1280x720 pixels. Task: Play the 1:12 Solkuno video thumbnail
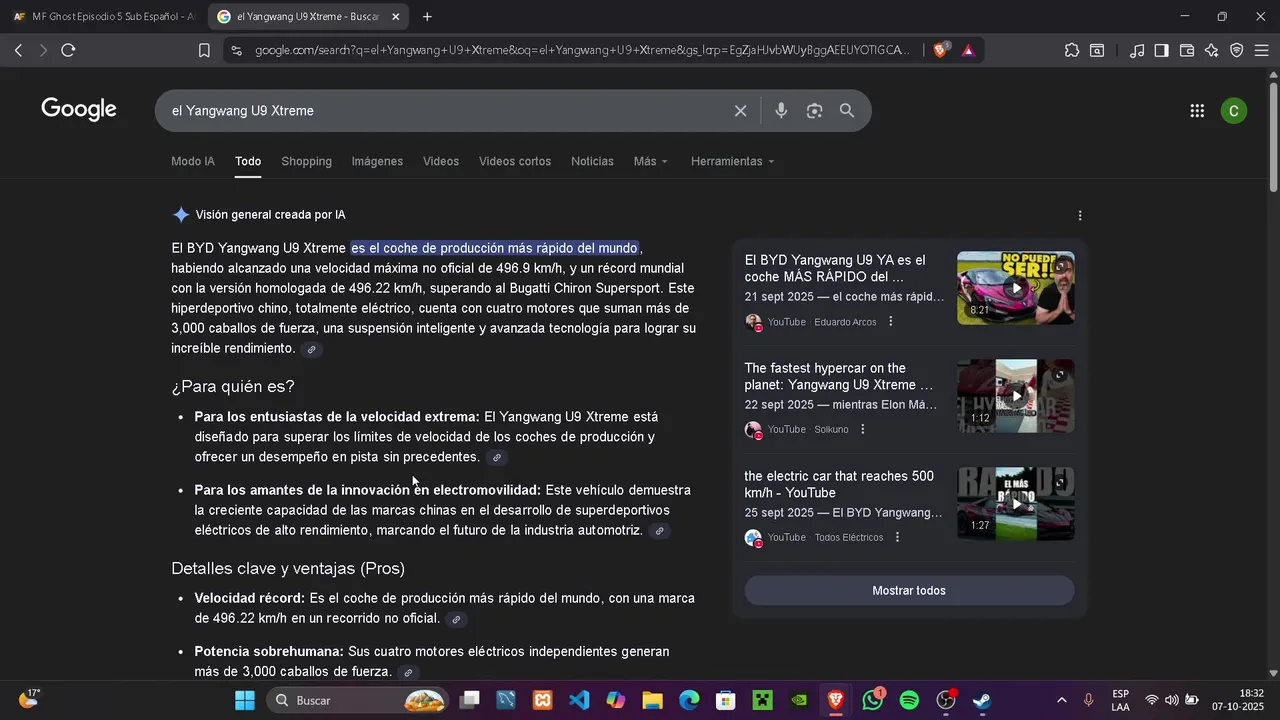coord(1016,396)
